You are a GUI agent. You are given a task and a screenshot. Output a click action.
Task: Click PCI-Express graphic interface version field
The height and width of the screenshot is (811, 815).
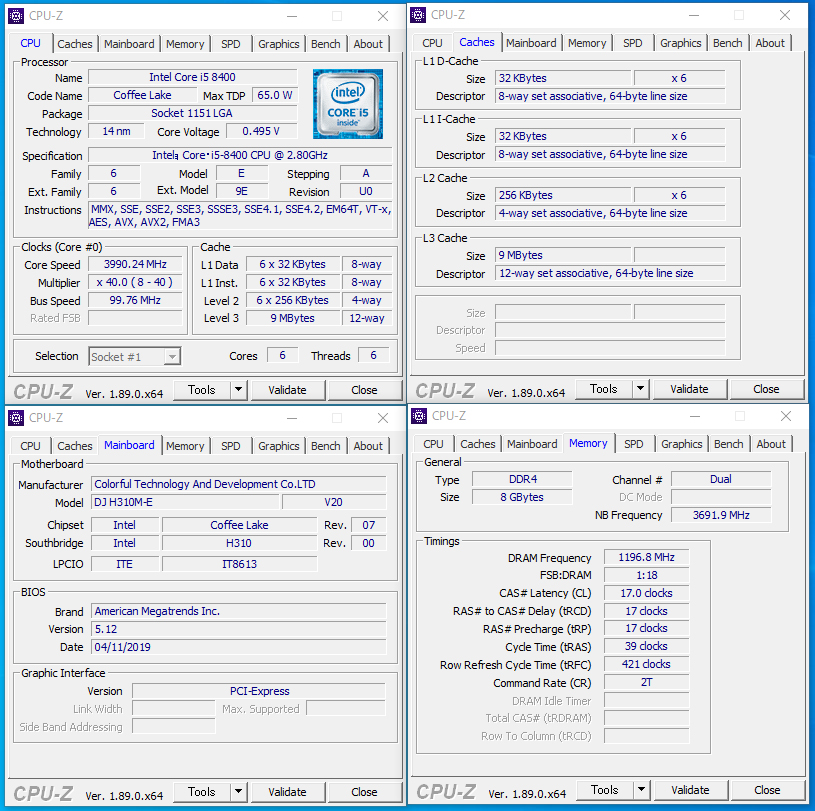(x=259, y=691)
